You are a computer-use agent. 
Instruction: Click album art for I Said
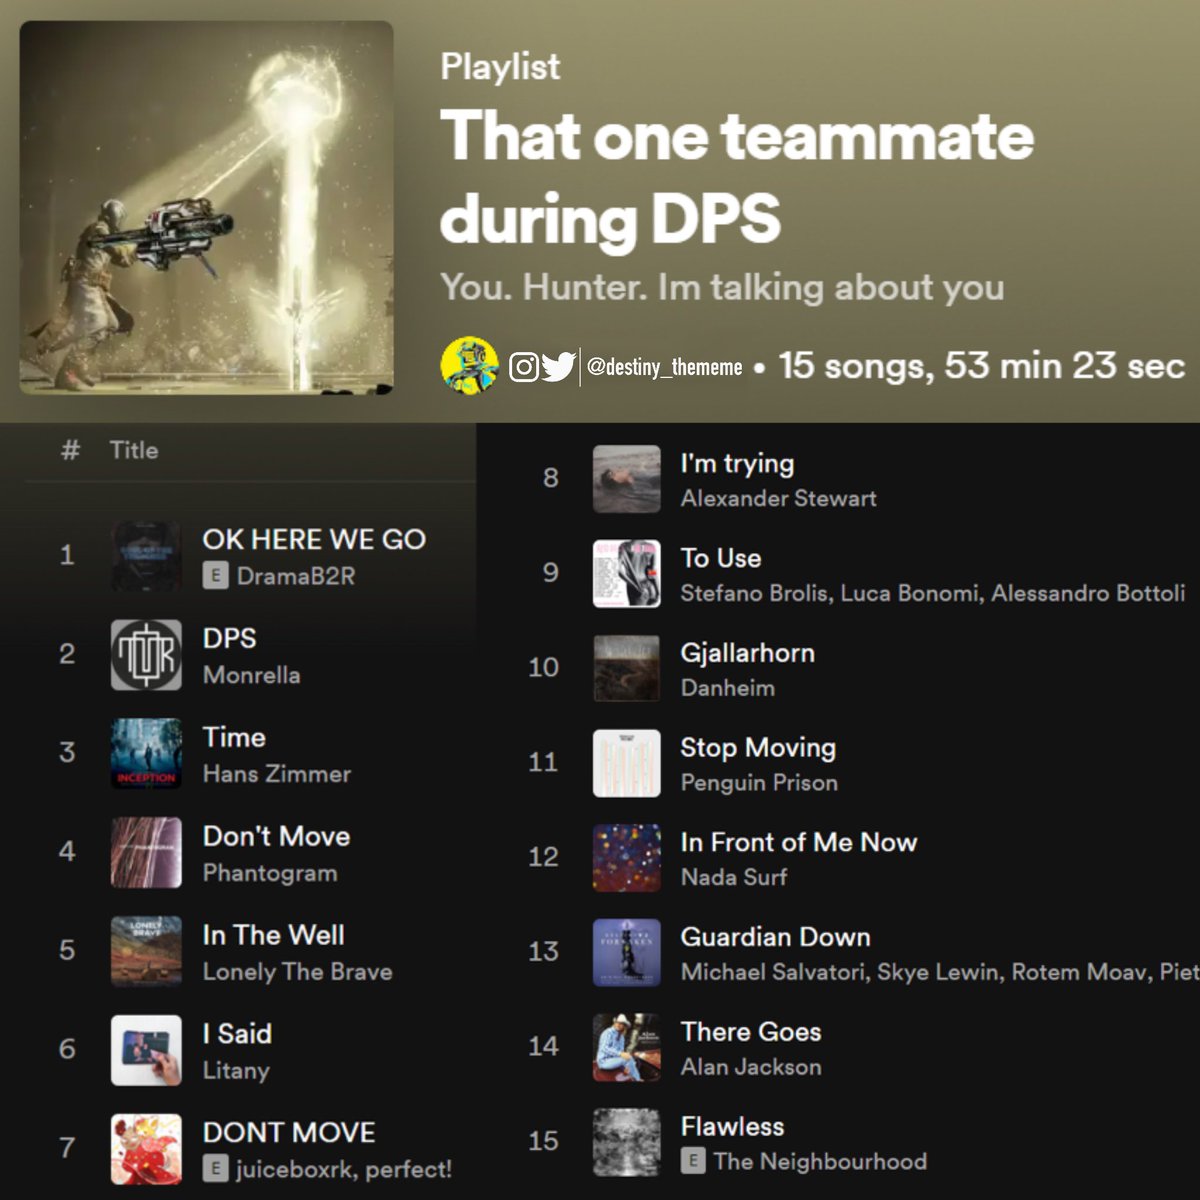click(x=146, y=1050)
